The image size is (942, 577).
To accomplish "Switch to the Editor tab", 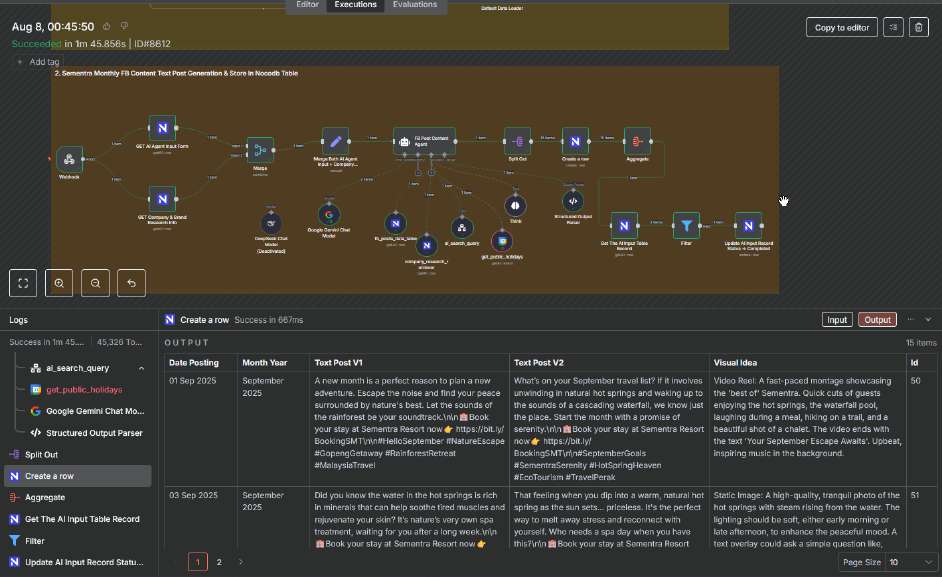I will (x=307, y=5).
